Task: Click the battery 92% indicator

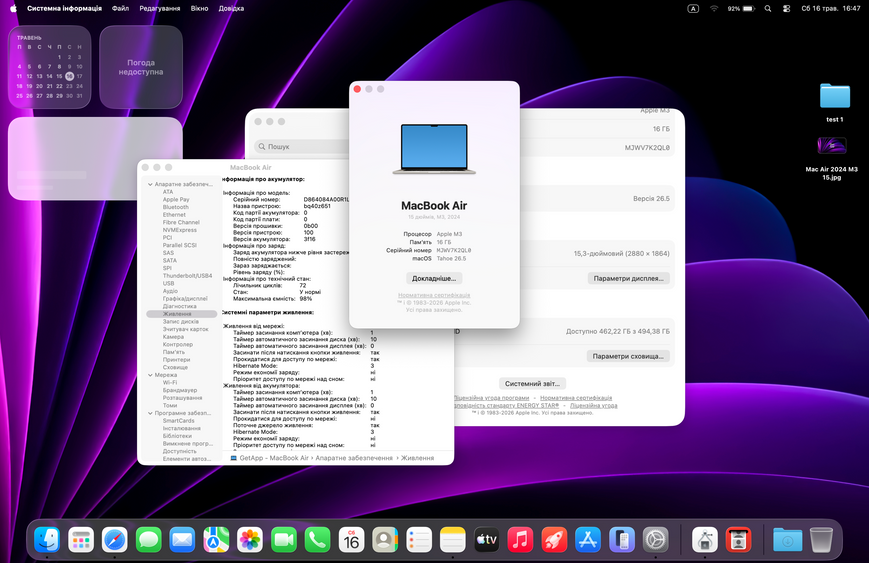Action: click(x=742, y=8)
